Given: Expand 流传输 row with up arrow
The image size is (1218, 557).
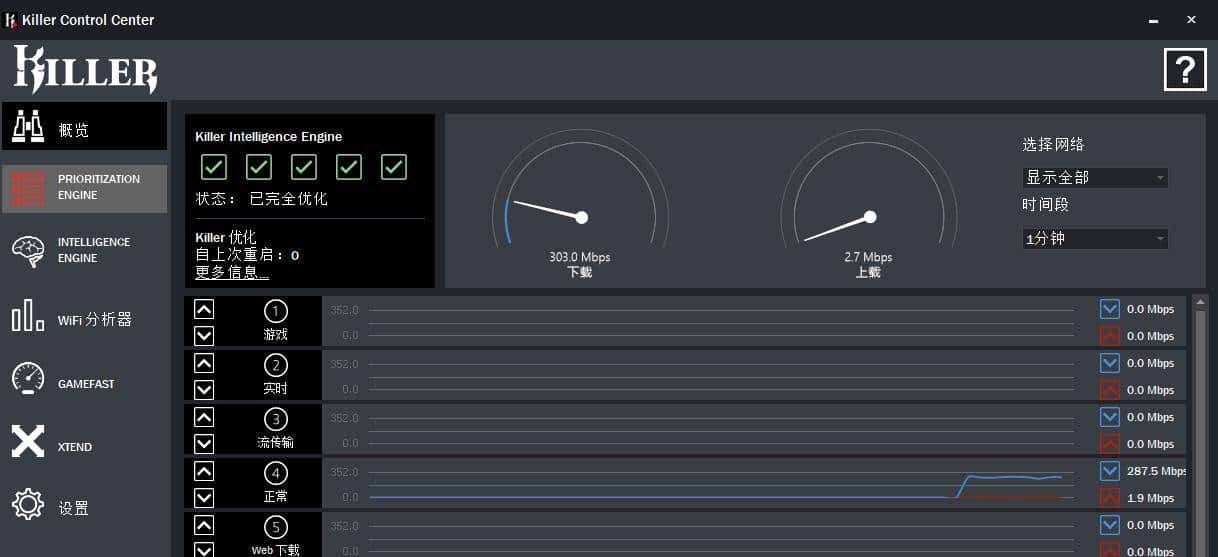Looking at the screenshot, I should (204, 417).
